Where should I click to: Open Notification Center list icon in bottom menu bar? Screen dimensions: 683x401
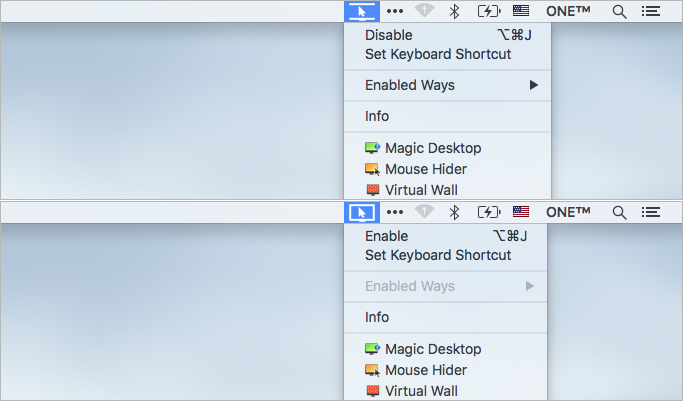click(651, 212)
